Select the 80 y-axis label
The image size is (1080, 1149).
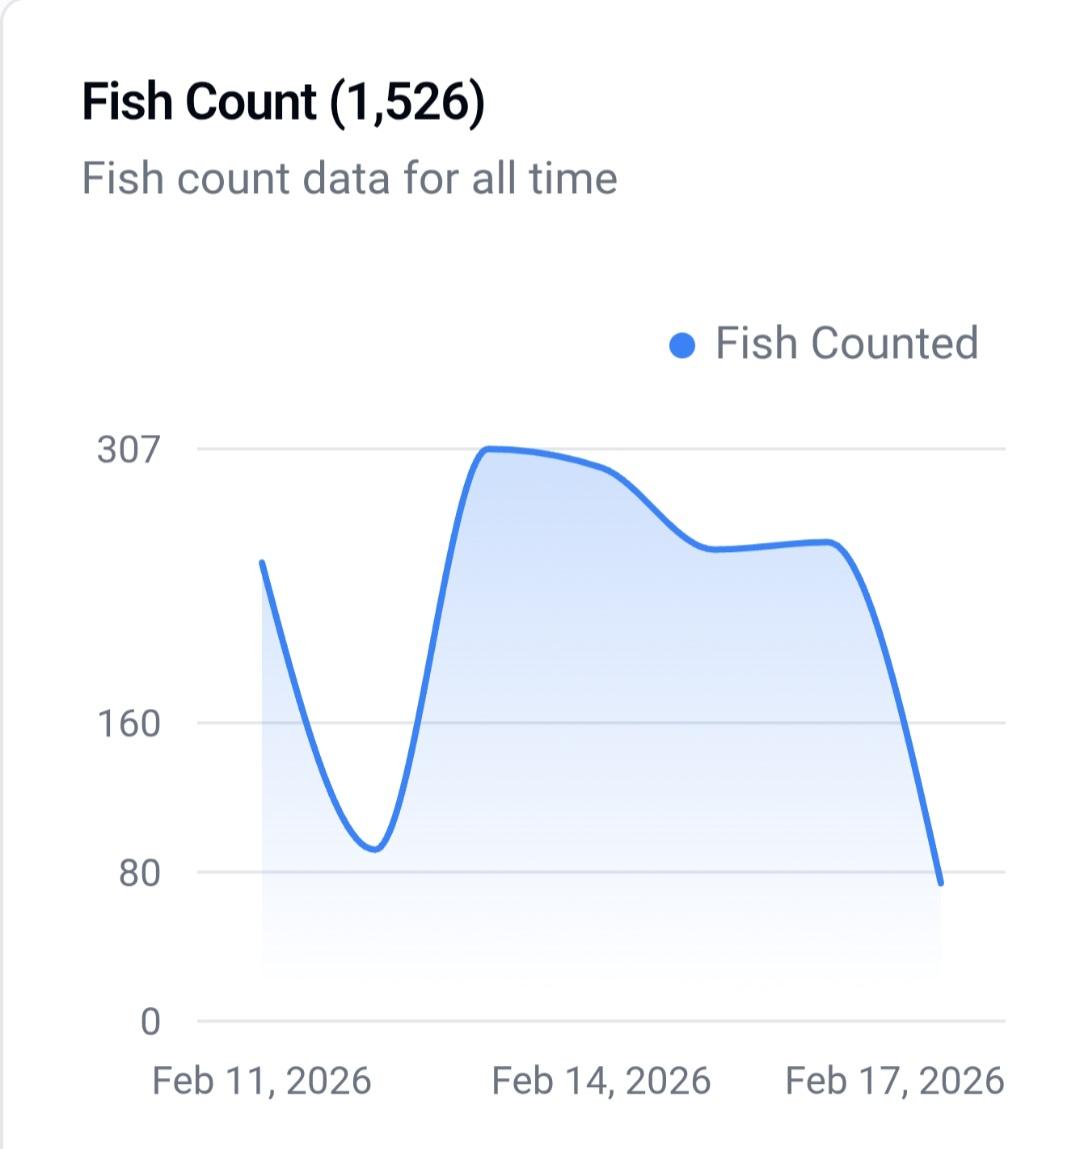click(x=139, y=873)
